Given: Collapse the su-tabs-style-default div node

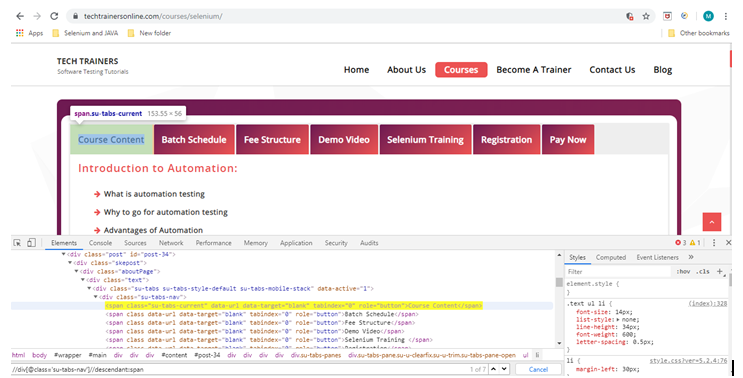Looking at the screenshot, I should click(89, 288).
